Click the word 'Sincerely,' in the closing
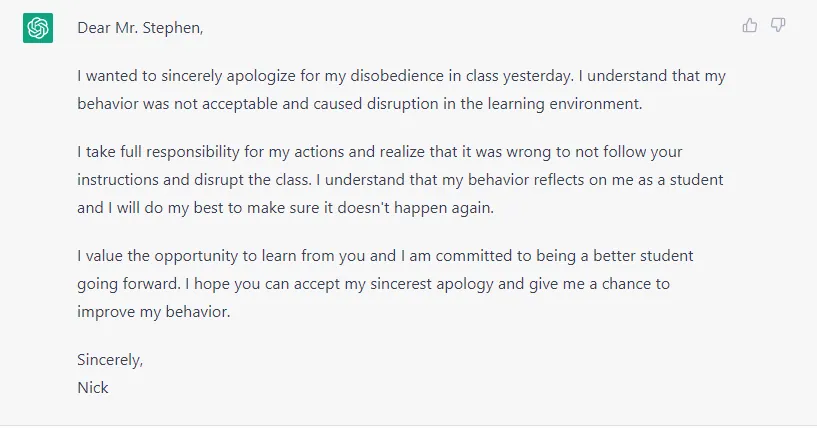 [x=110, y=360]
